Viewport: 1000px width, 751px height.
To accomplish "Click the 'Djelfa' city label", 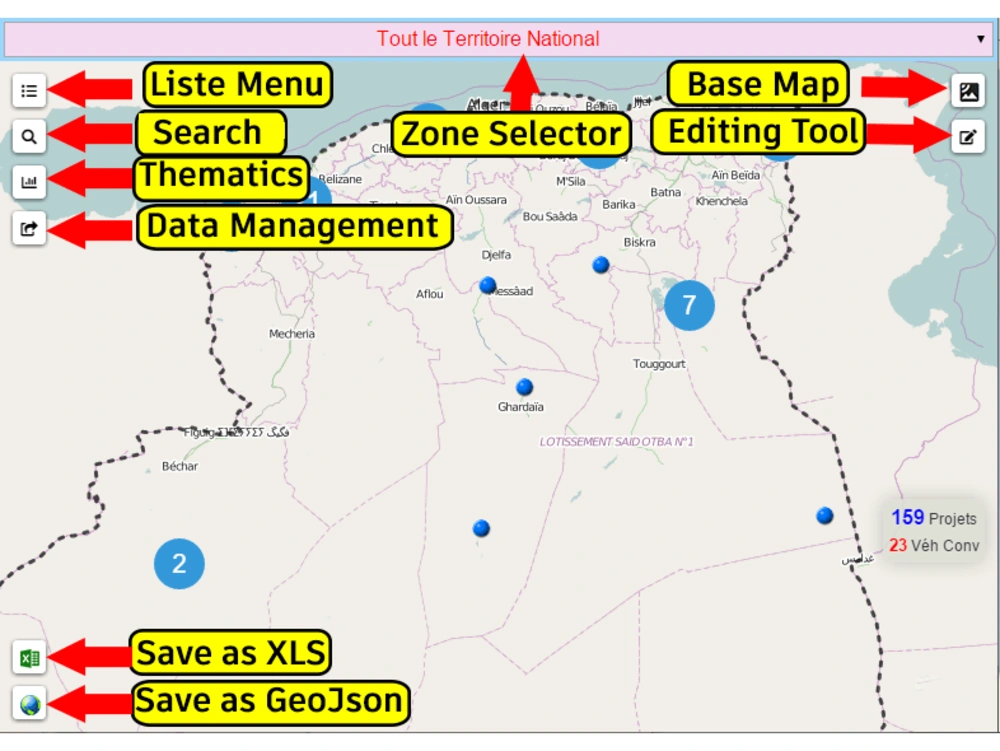I will pyautogui.click(x=496, y=255).
